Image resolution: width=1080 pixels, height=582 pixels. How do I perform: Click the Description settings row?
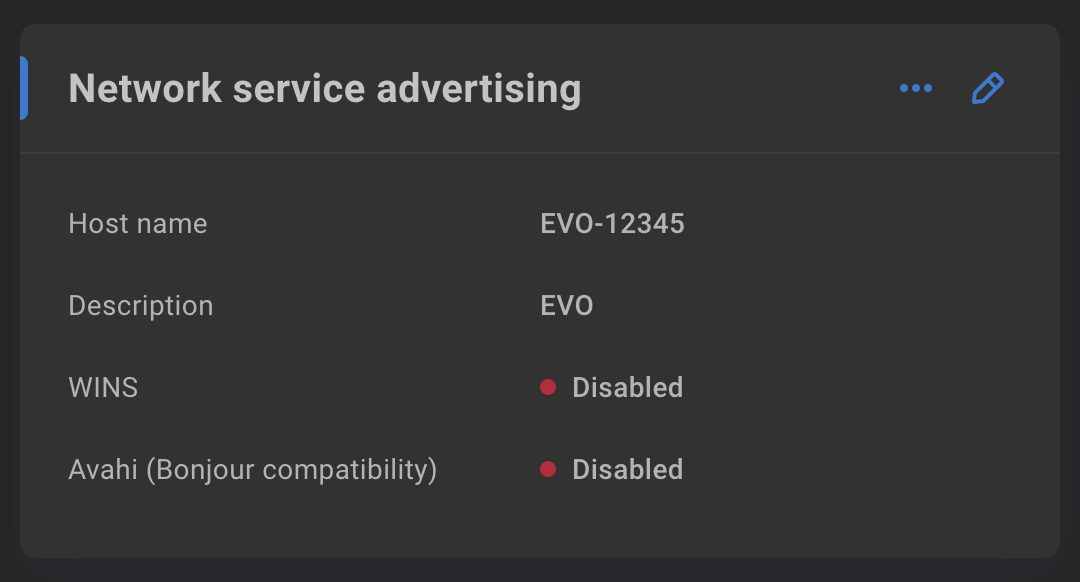pos(540,305)
